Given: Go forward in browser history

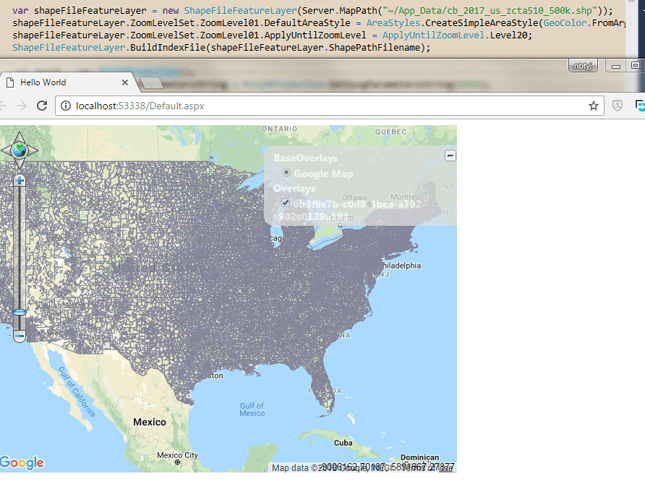Looking at the screenshot, I should tap(22, 106).
